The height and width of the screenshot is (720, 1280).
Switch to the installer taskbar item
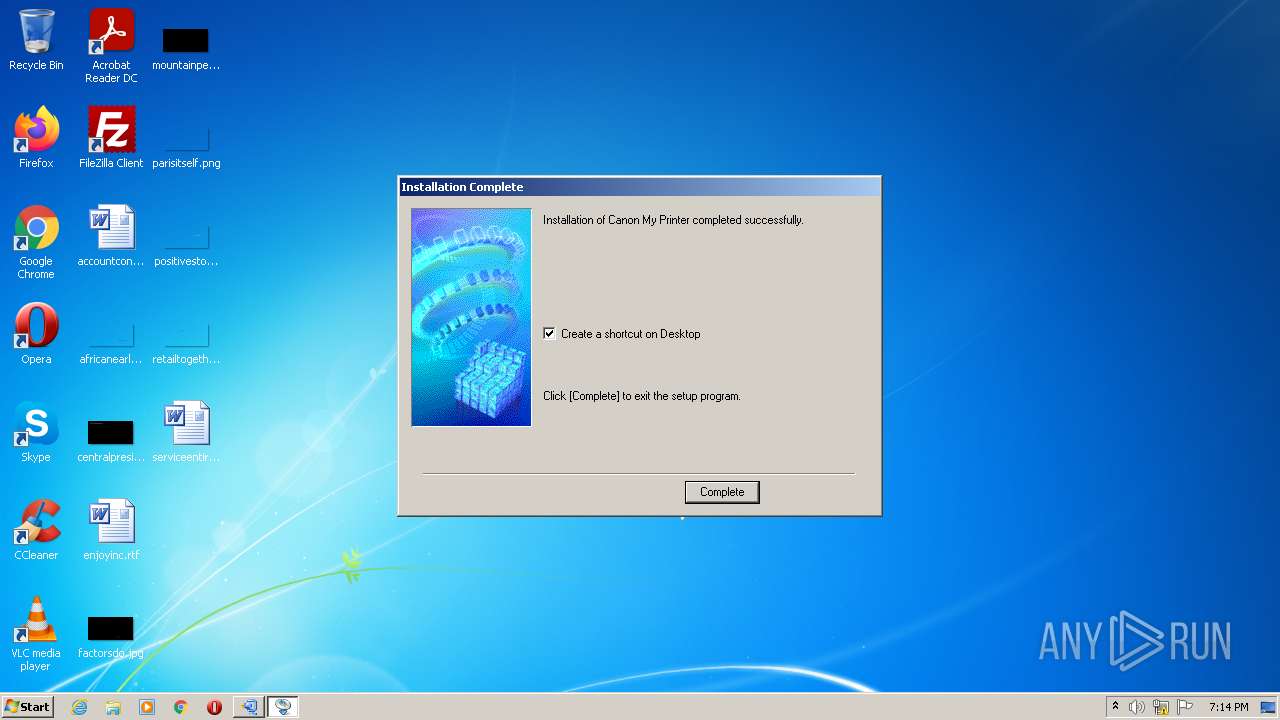pos(249,707)
